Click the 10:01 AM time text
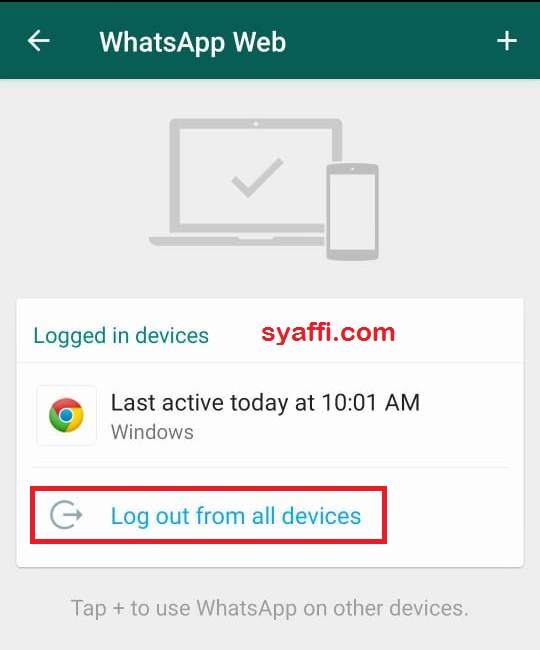 coord(371,403)
